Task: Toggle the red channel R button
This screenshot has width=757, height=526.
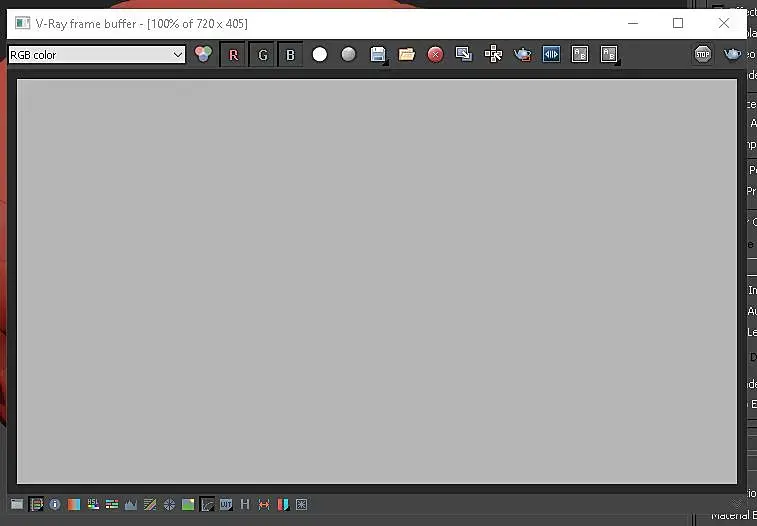Action: 233,55
